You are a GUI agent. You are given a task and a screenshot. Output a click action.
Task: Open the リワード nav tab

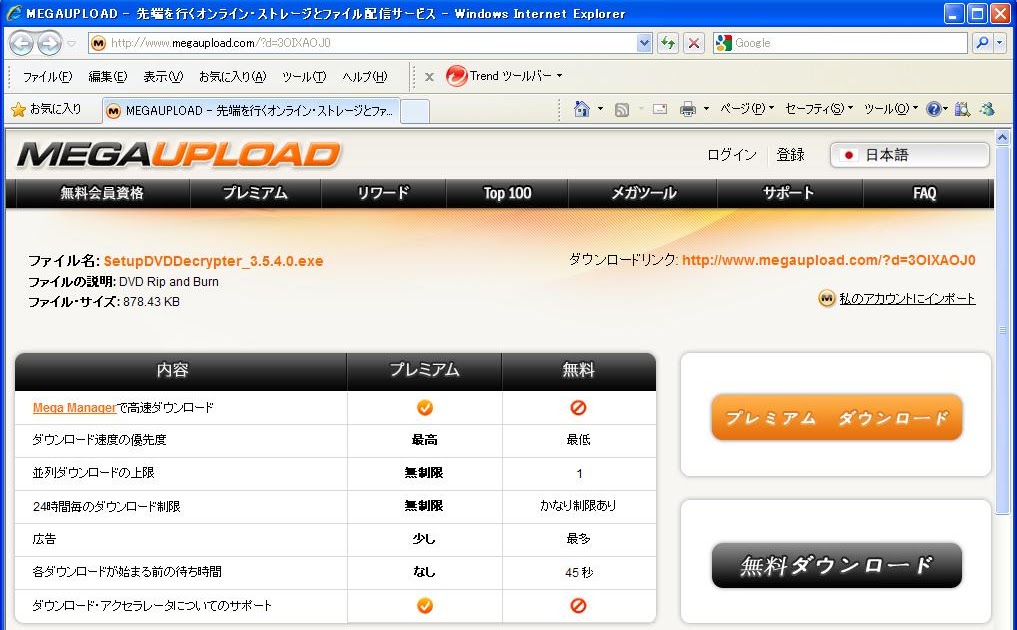[383, 193]
